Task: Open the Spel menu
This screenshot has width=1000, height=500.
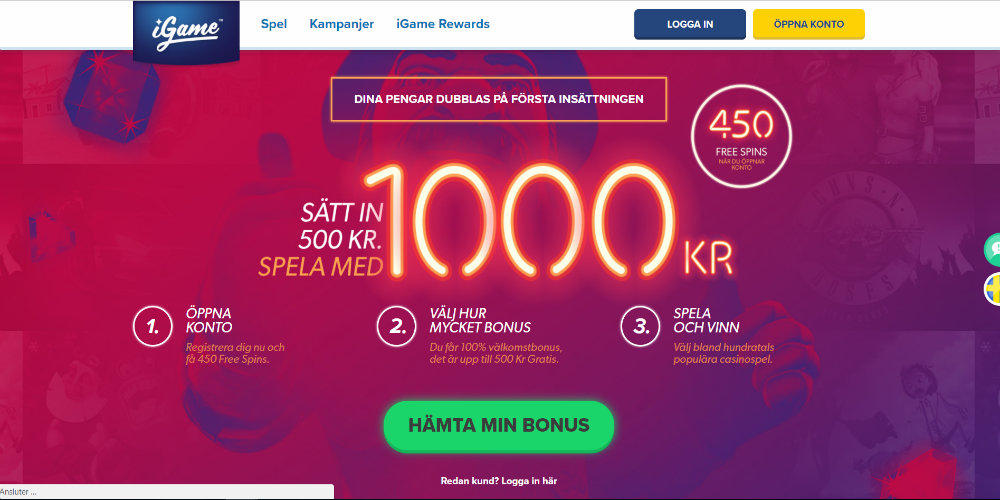Action: pos(274,24)
